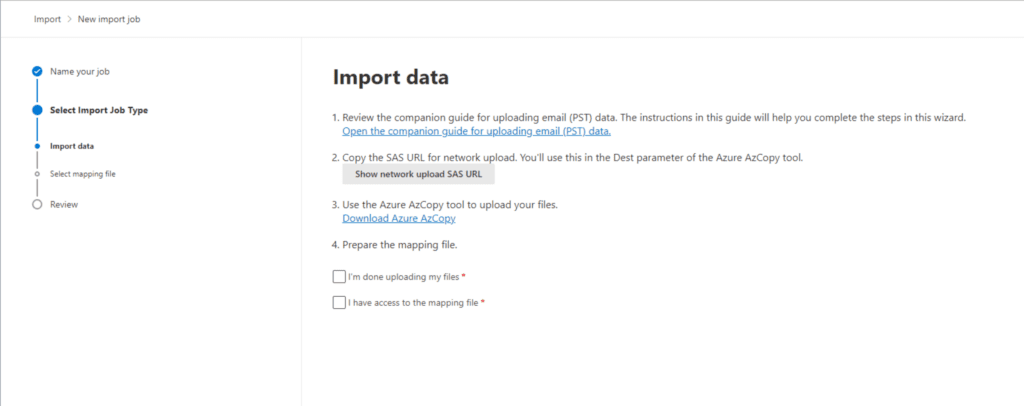
Task: Click the small dot beside Import data step
Action: click(x=37, y=146)
